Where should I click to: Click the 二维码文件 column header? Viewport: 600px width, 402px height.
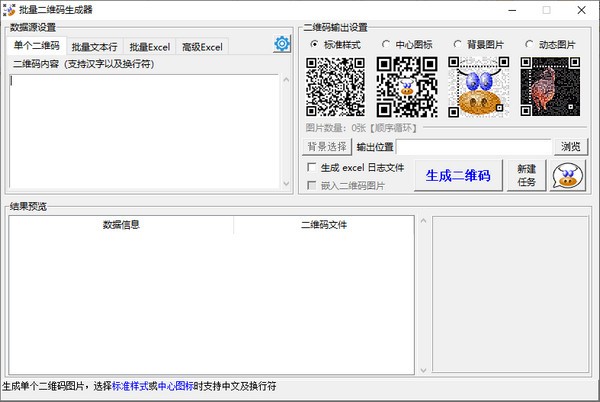324,225
